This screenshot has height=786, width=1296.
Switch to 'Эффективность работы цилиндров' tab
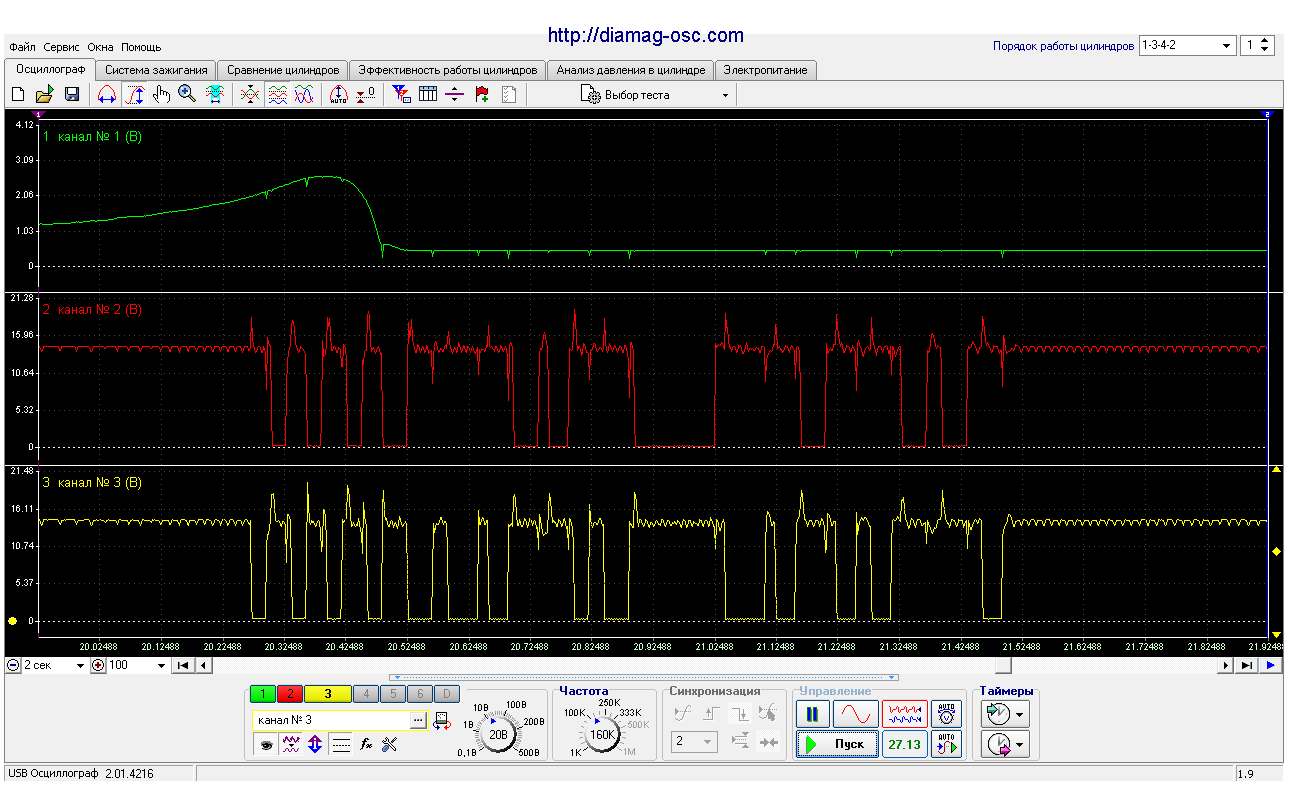click(448, 70)
